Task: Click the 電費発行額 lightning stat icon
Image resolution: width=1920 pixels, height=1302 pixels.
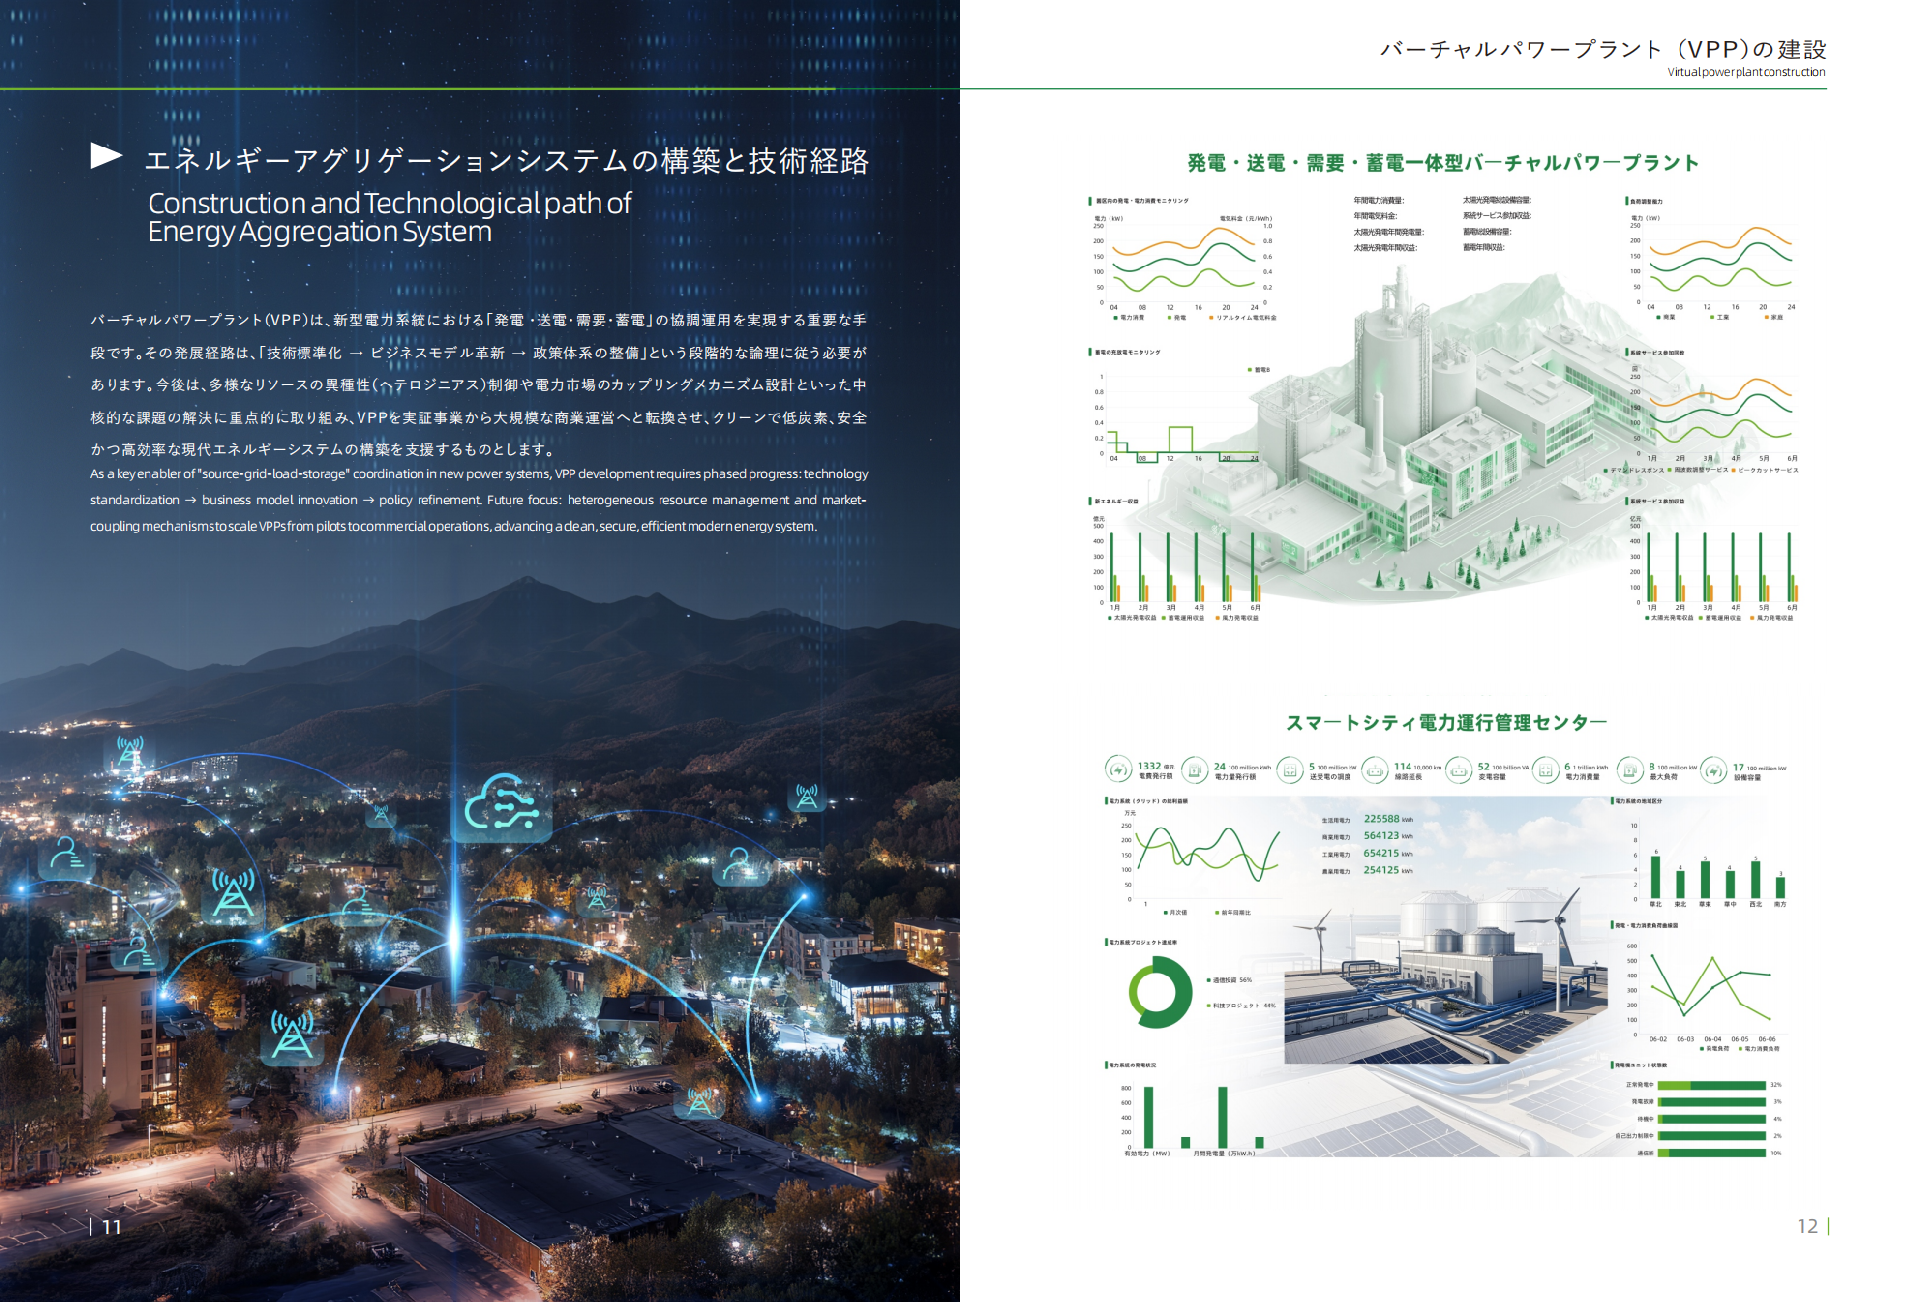Action: (x=1118, y=770)
